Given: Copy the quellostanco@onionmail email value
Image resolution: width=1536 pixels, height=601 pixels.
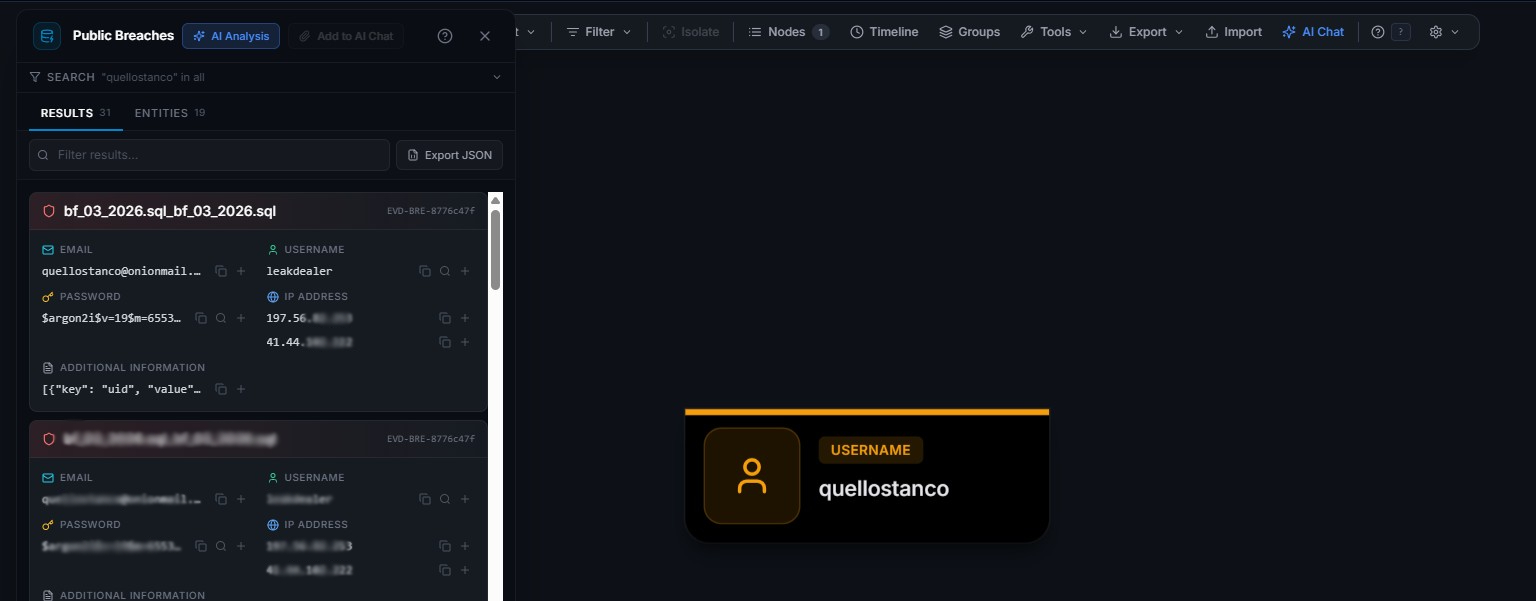Looking at the screenshot, I should coord(221,271).
